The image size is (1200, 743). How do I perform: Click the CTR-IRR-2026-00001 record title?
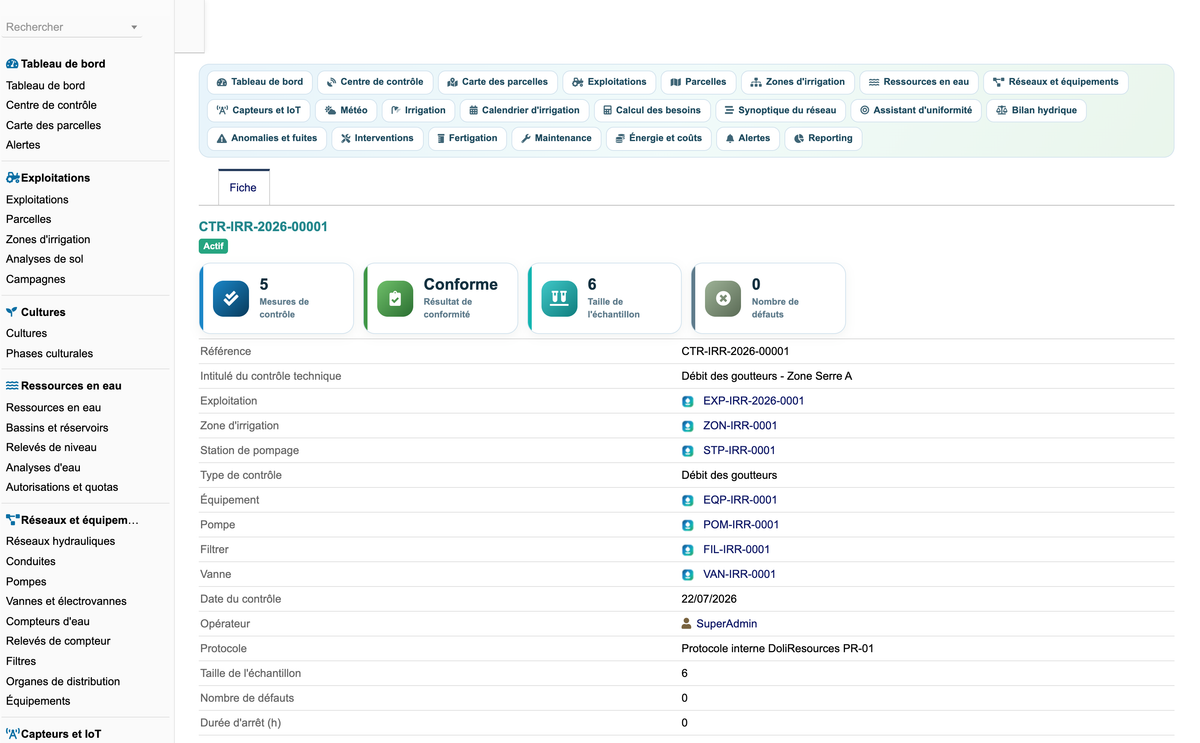263,227
